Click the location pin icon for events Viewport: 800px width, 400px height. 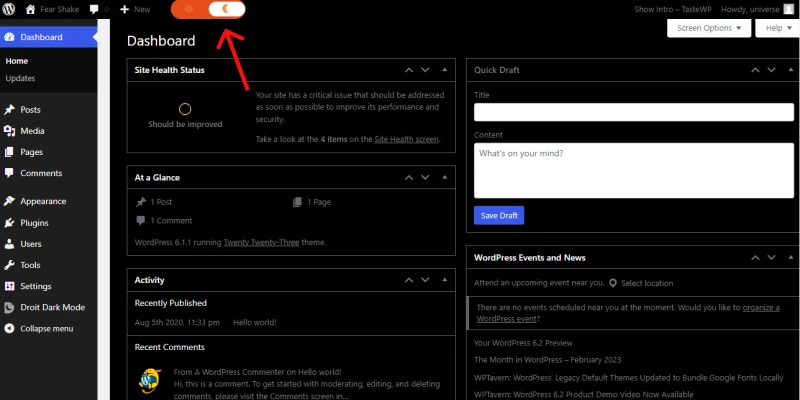[613, 283]
